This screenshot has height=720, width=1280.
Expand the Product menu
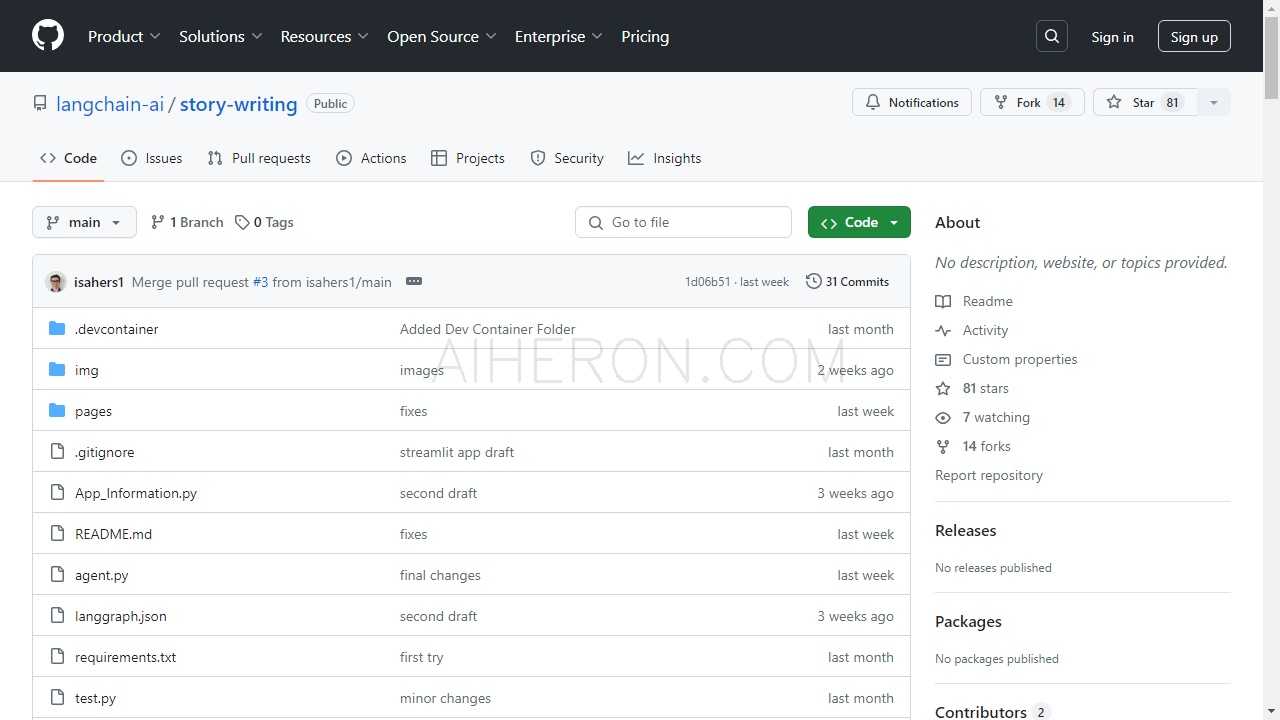tap(124, 36)
